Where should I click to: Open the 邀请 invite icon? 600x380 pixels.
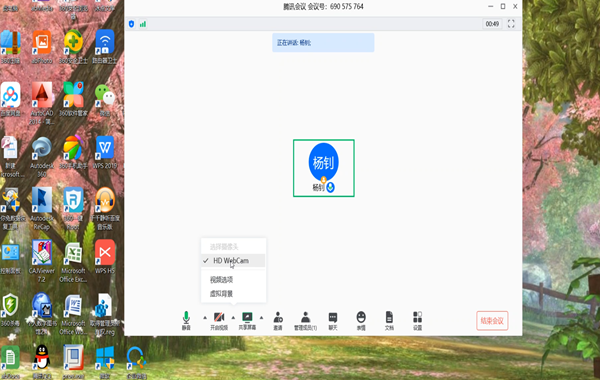pos(278,321)
